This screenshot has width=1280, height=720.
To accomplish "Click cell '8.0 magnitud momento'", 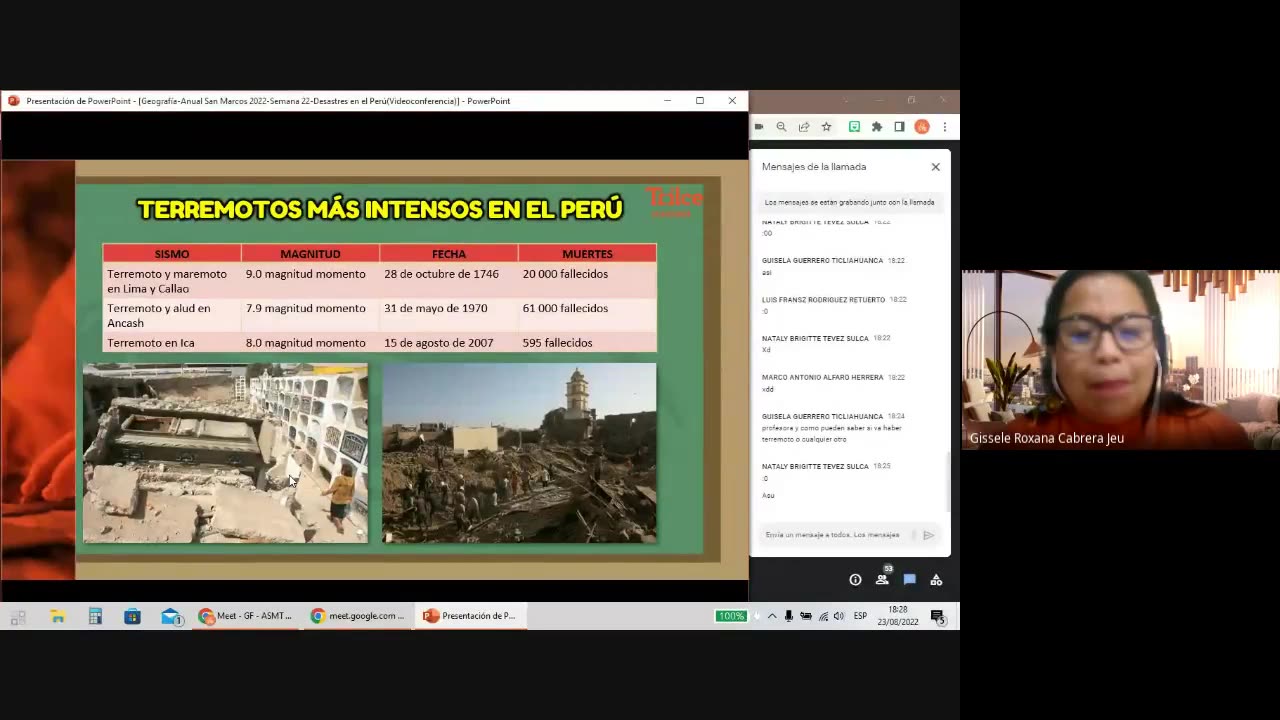I will (x=310, y=342).
